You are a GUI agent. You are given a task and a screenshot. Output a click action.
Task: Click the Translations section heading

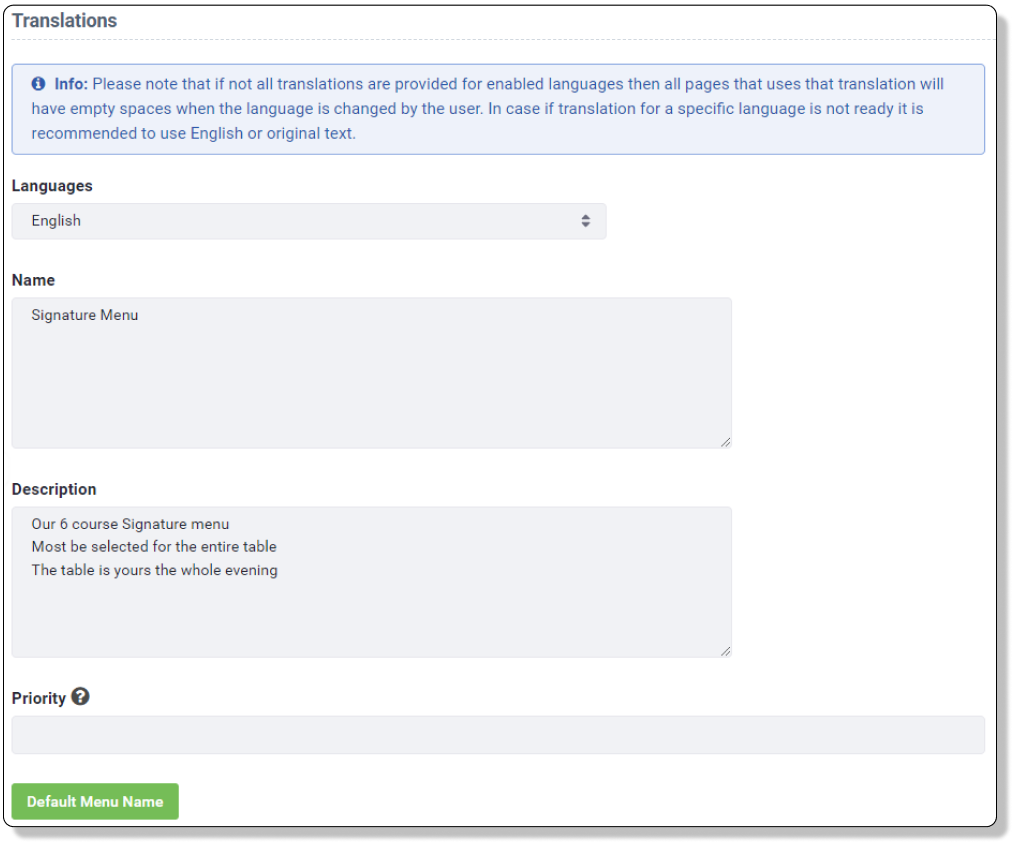click(65, 21)
